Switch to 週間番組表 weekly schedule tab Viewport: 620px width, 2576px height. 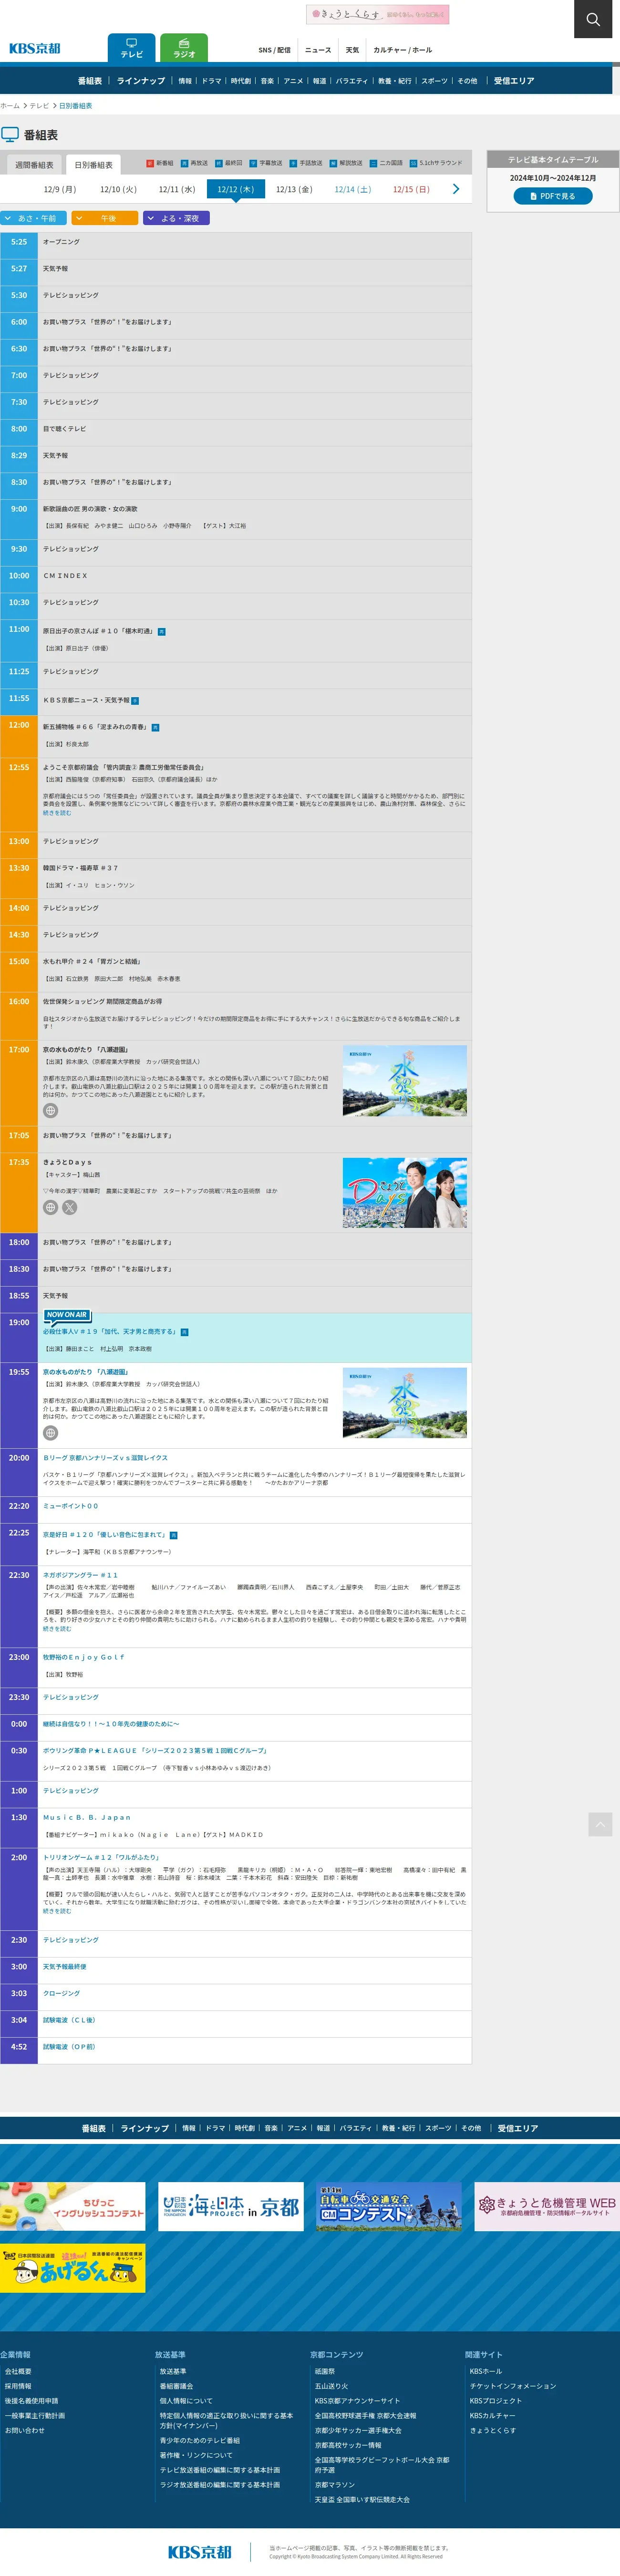click(34, 165)
